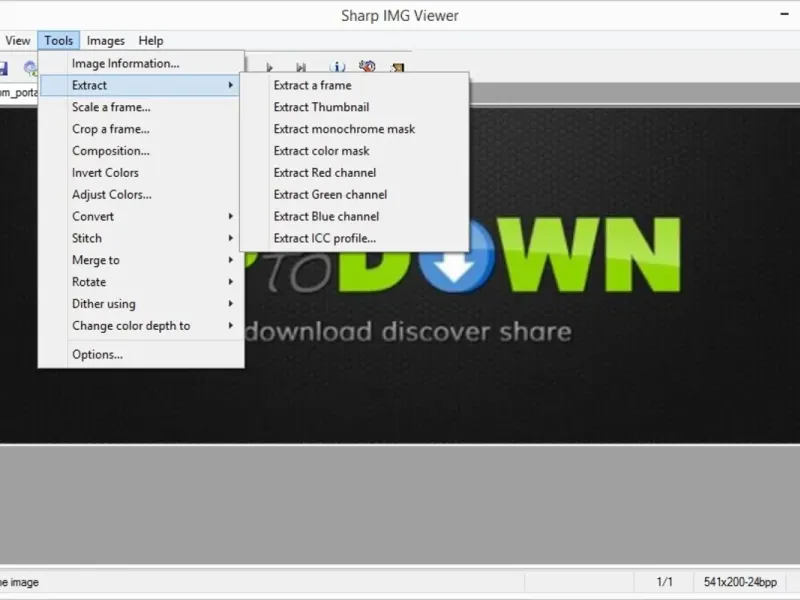Choose Extract color mask
The width and height of the screenshot is (800, 600).
coord(355,151)
